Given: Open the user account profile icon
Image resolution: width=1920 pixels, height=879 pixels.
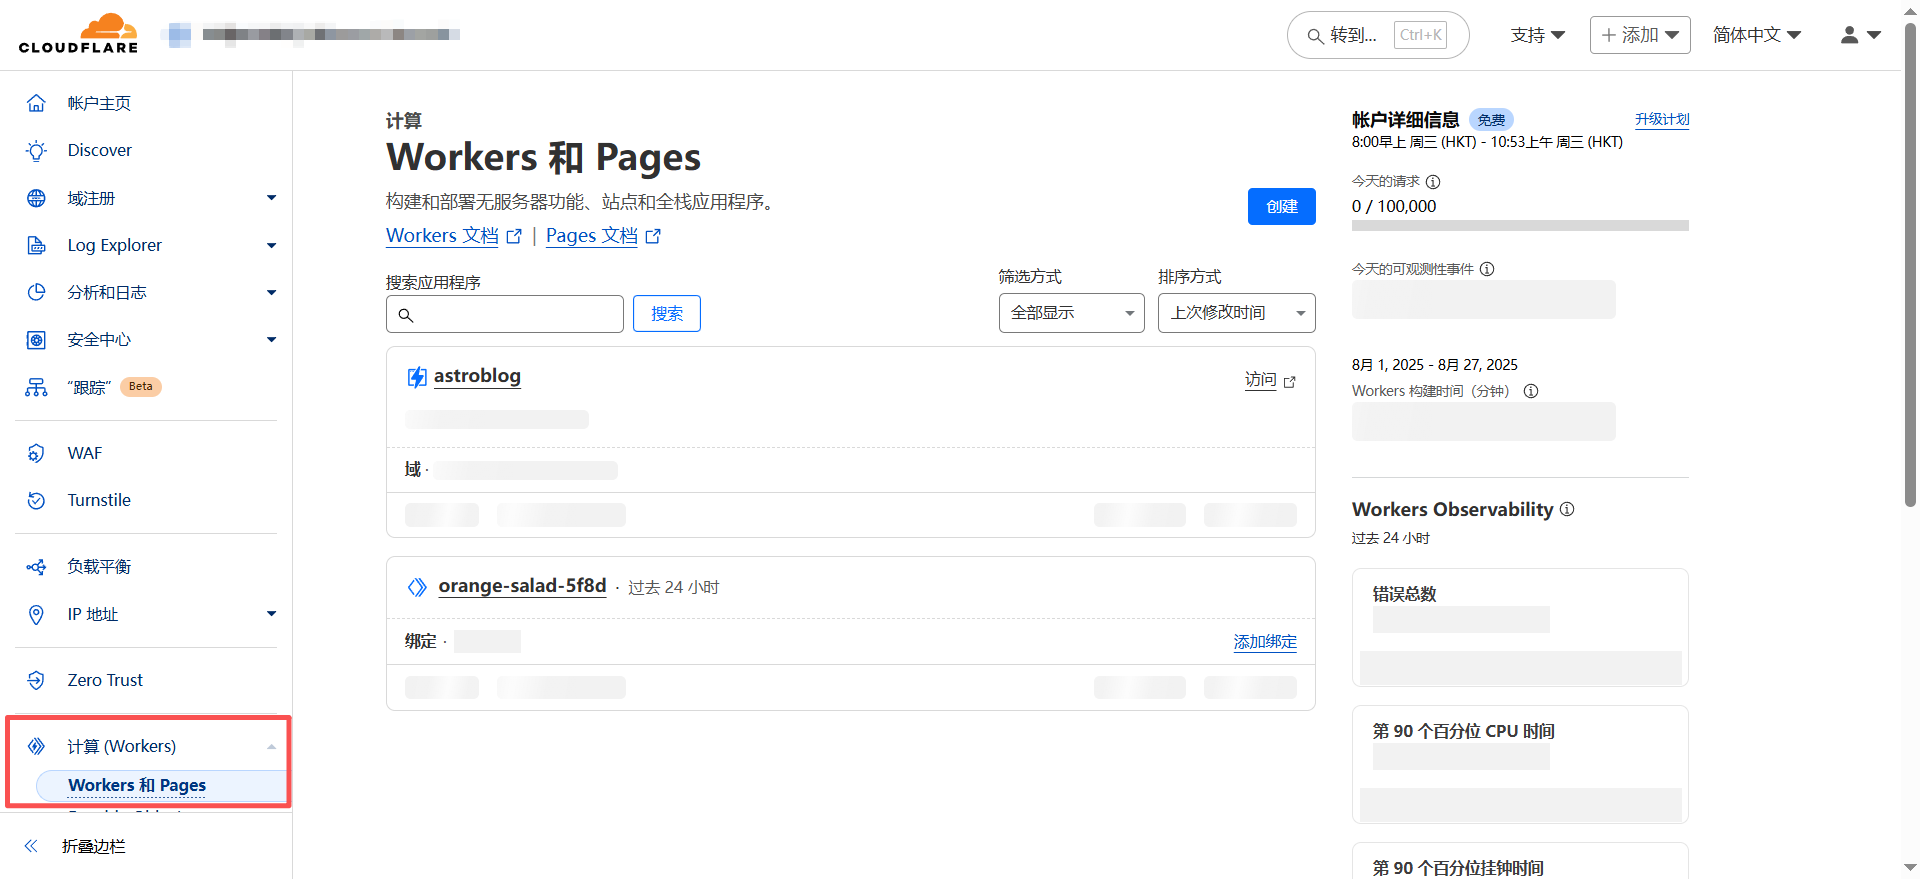Looking at the screenshot, I should 1850,35.
